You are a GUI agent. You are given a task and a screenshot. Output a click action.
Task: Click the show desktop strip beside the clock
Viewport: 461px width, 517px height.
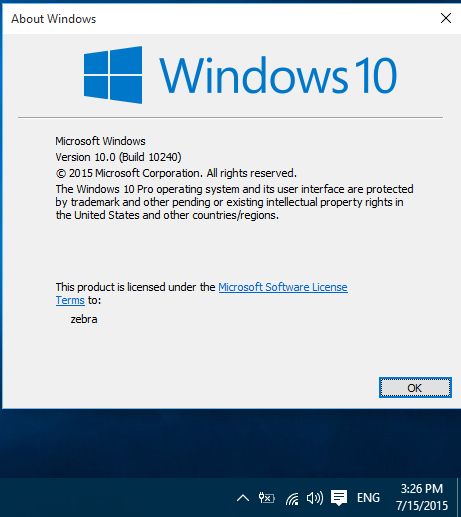click(x=459, y=497)
